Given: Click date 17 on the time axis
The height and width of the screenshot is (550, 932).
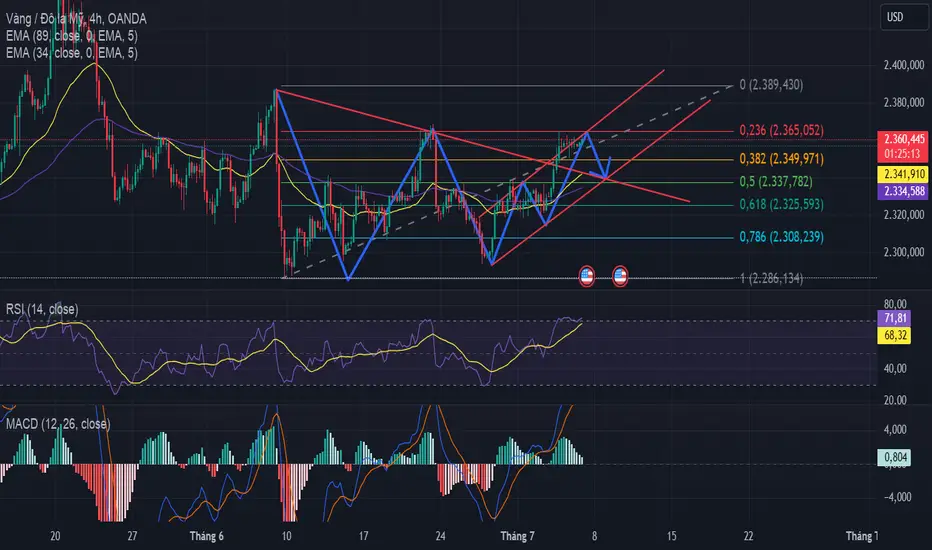Looking at the screenshot, I should pyautogui.click(x=363, y=536).
